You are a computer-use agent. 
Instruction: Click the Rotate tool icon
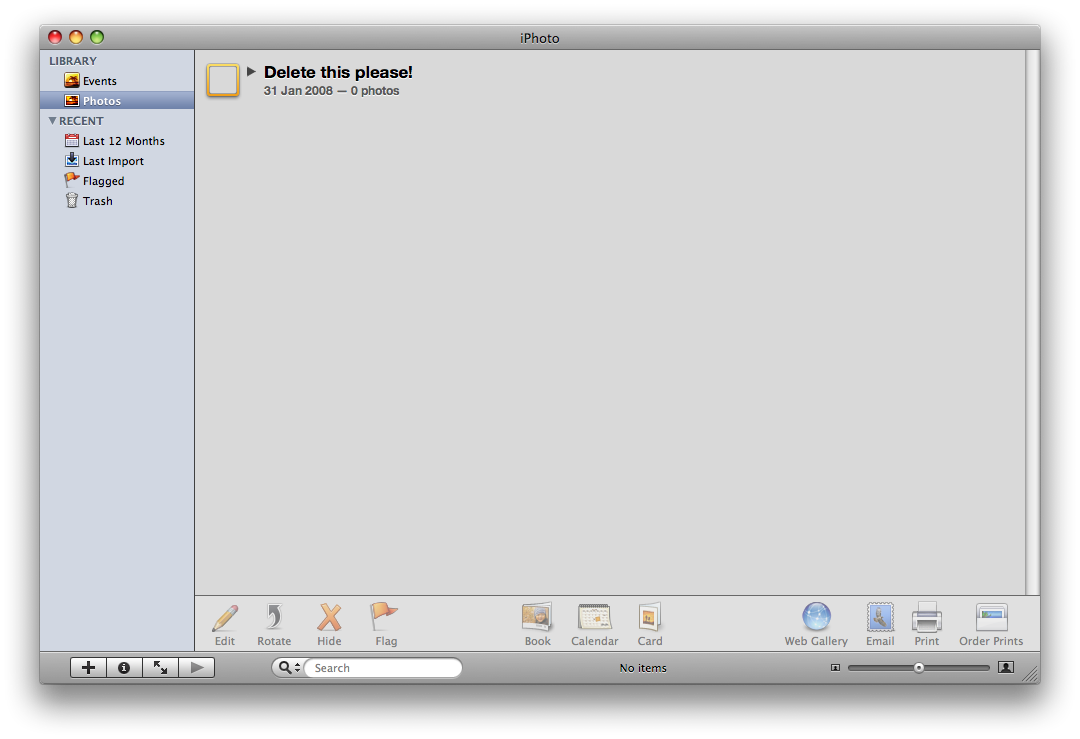pos(274,625)
